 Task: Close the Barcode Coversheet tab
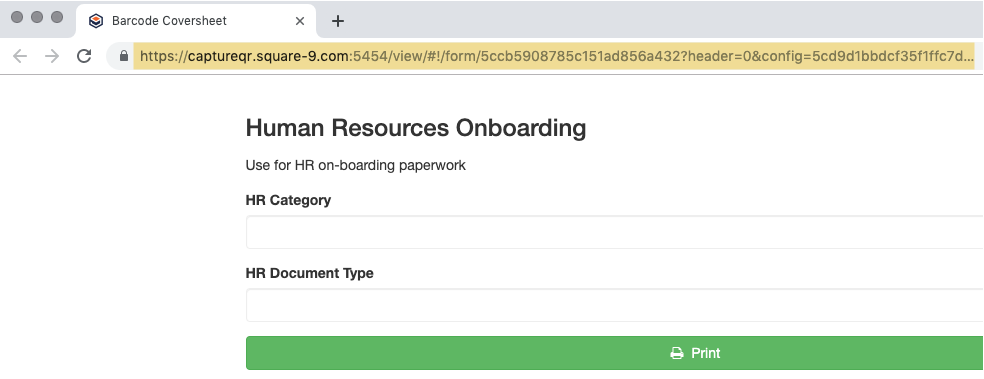(300, 21)
